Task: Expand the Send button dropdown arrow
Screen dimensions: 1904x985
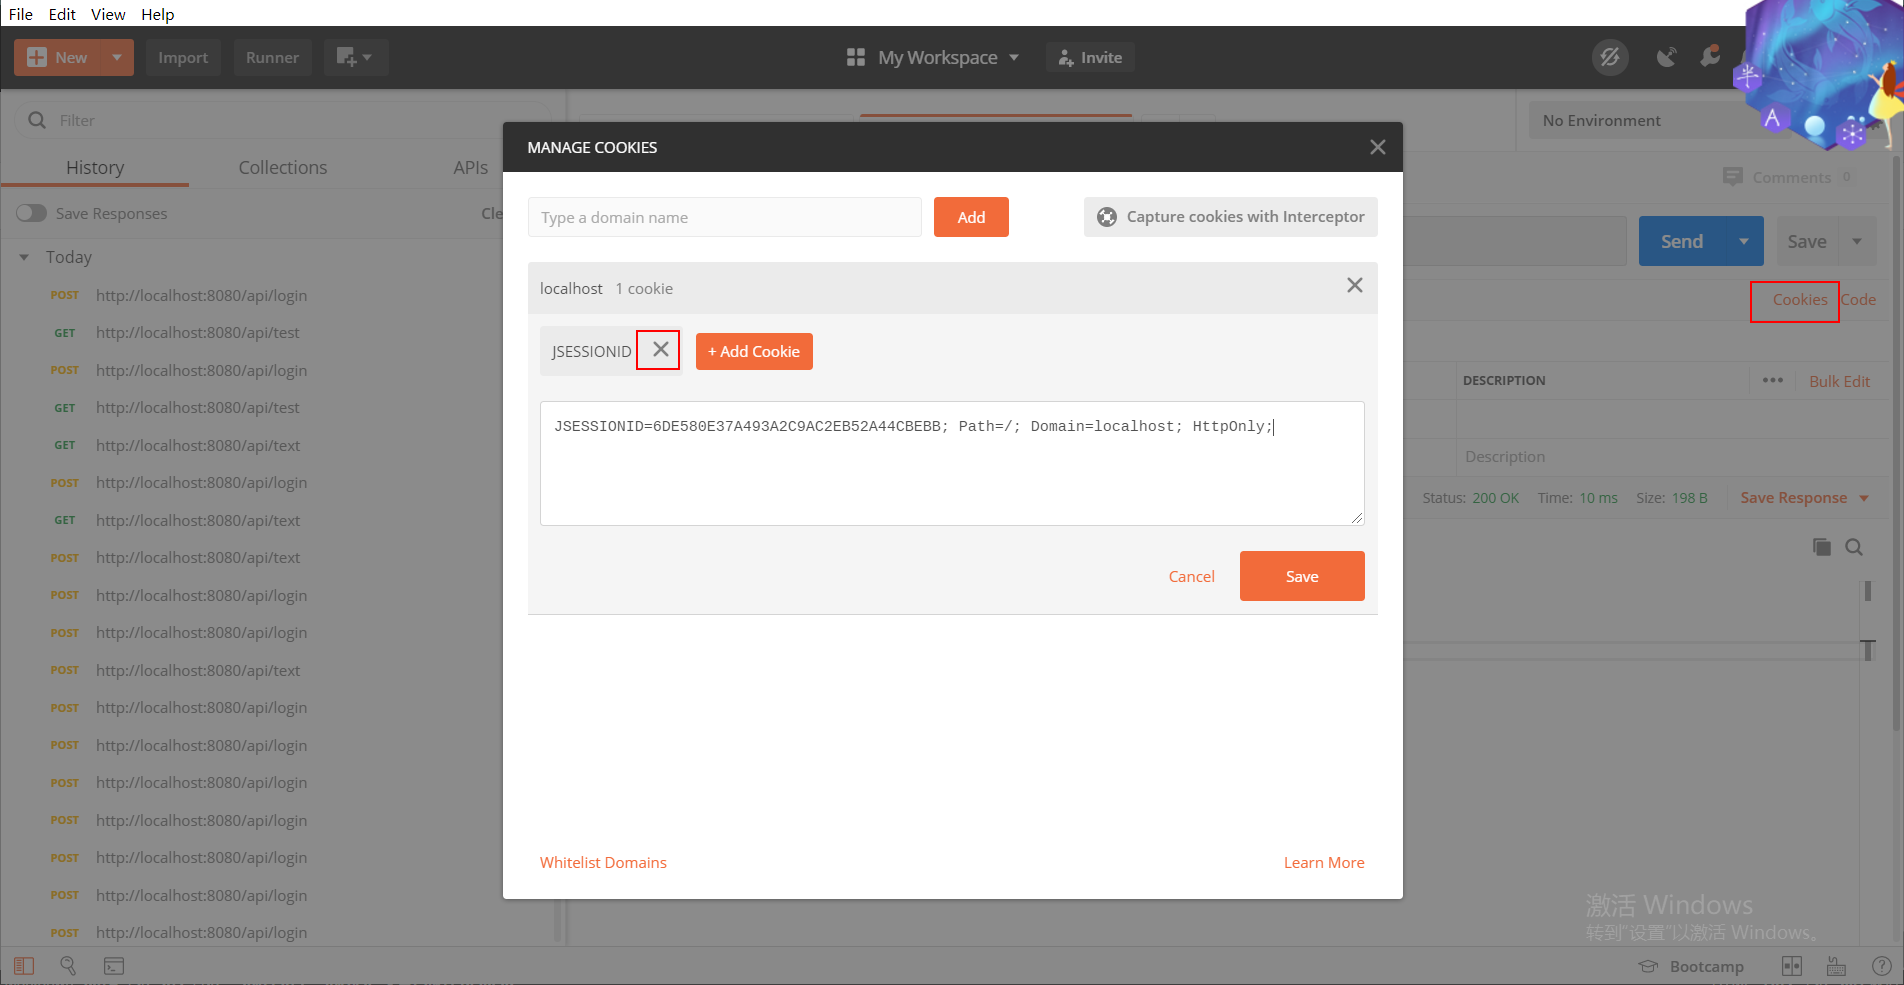Action: [1744, 241]
